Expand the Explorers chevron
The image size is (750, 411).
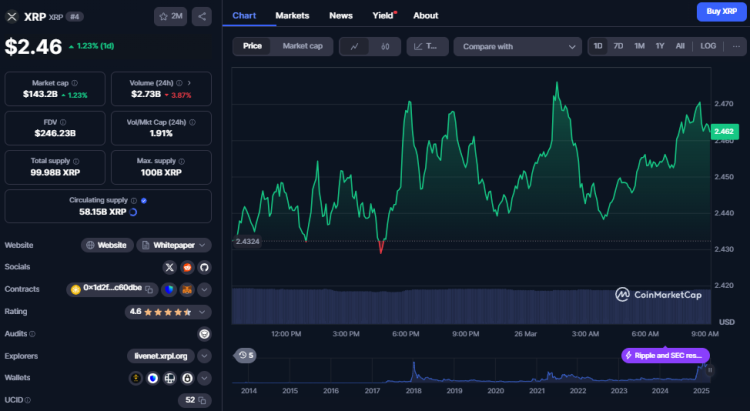204,356
